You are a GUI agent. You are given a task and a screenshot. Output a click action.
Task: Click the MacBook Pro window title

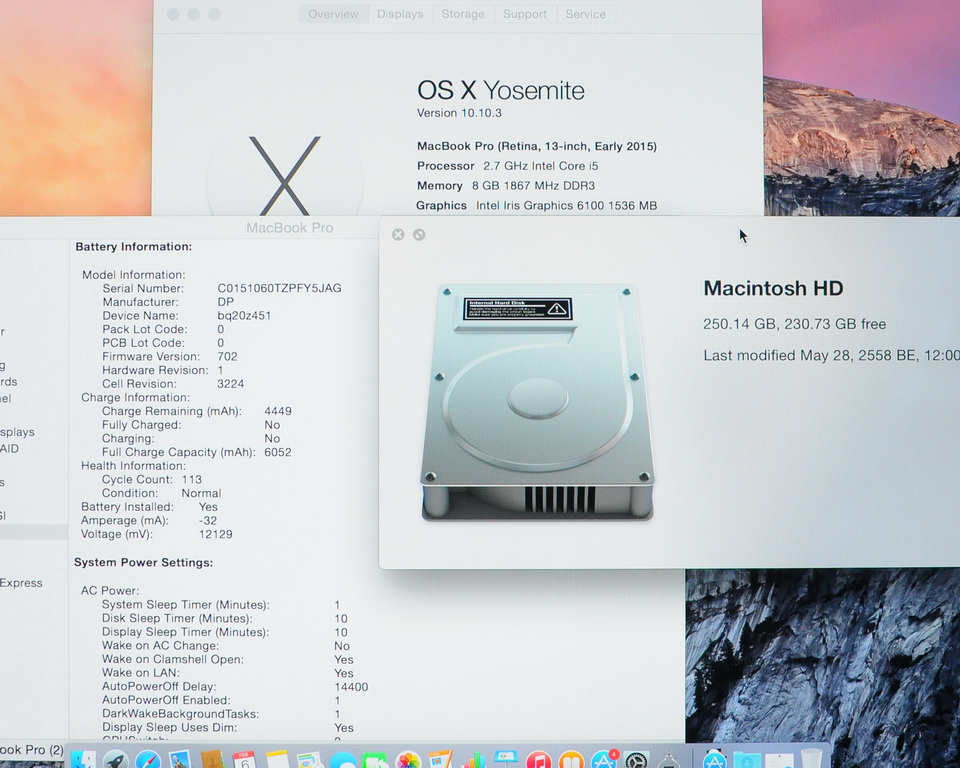pyautogui.click(x=290, y=228)
